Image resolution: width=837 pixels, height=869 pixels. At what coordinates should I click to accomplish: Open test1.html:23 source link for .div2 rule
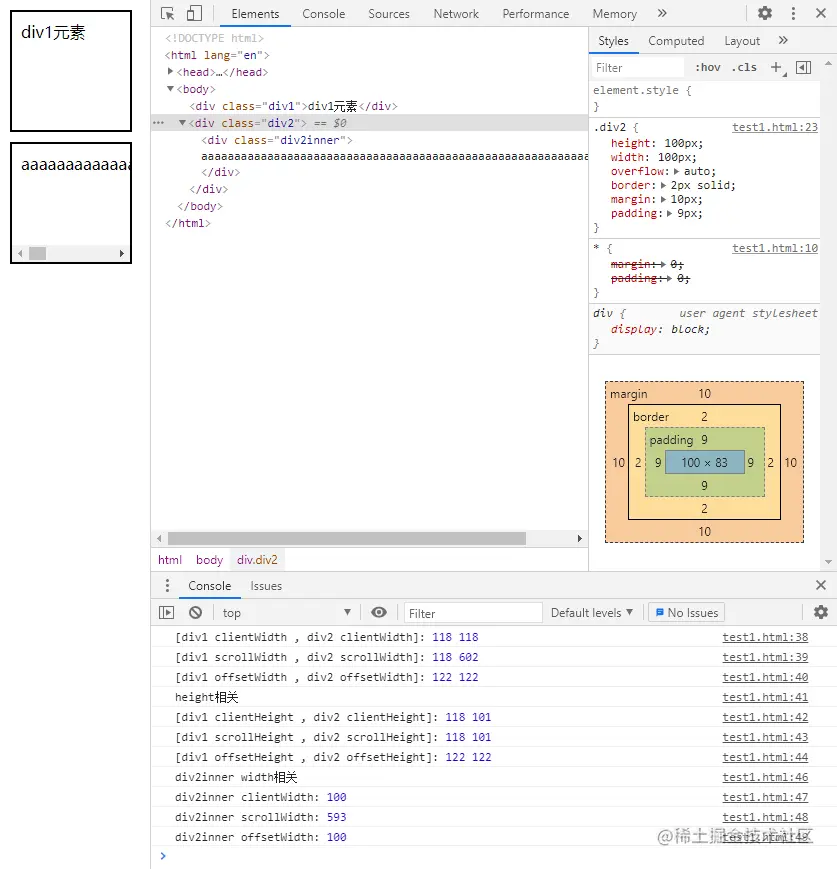point(774,127)
